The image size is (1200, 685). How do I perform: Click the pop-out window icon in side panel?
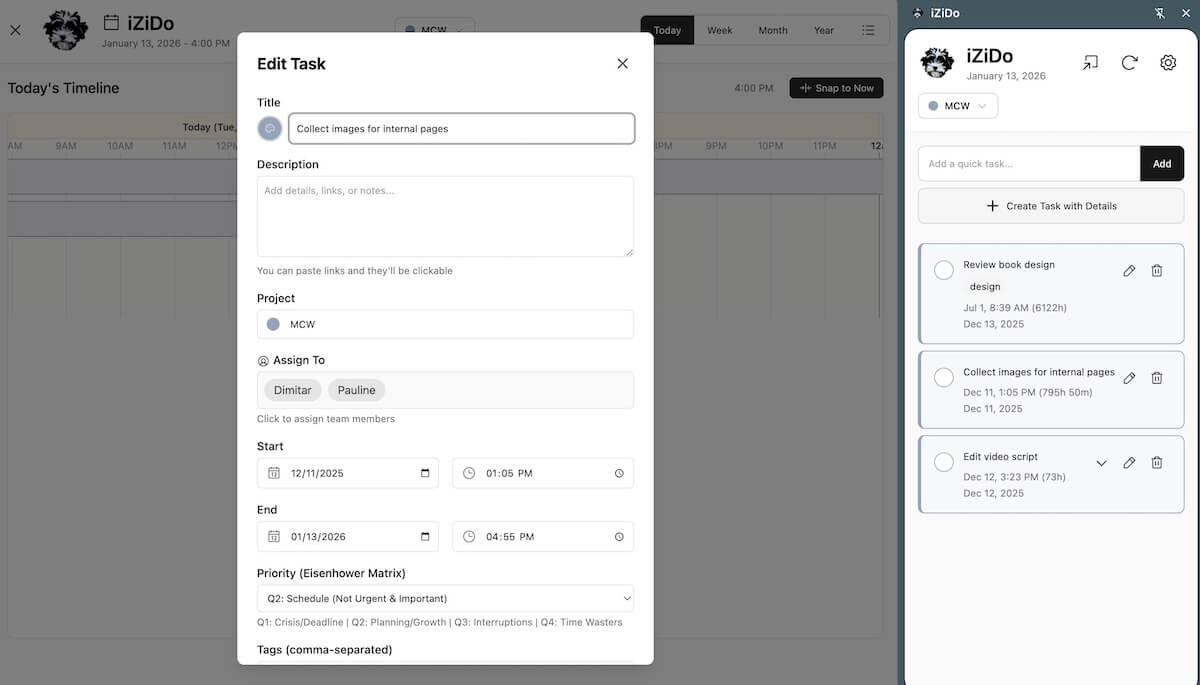[1090, 62]
